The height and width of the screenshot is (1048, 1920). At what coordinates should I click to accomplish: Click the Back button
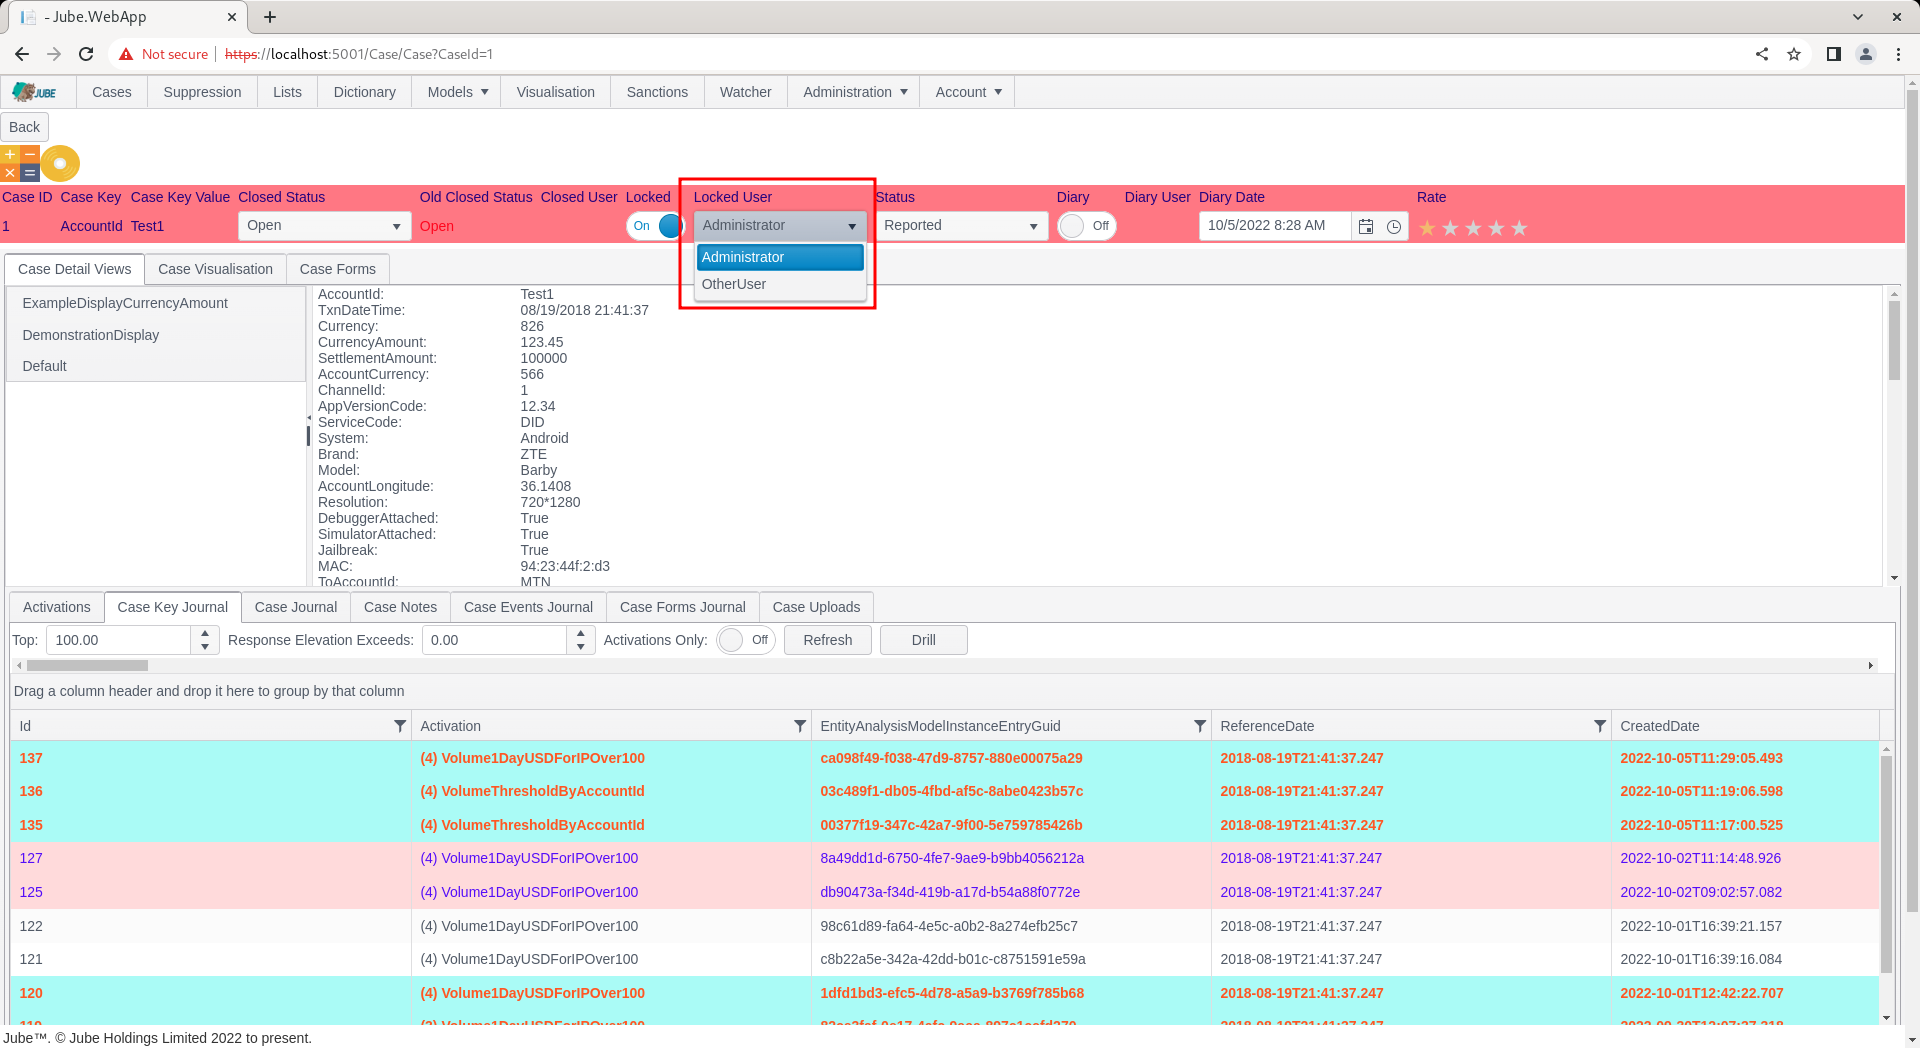(24, 127)
